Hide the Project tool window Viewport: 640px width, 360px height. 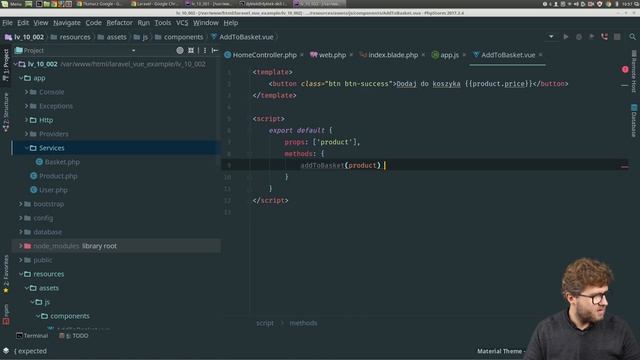click(215, 50)
